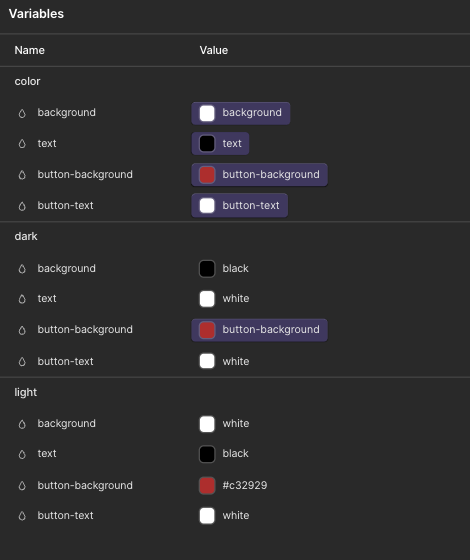Click droplet icon for color button-text variable

click(x=22, y=206)
